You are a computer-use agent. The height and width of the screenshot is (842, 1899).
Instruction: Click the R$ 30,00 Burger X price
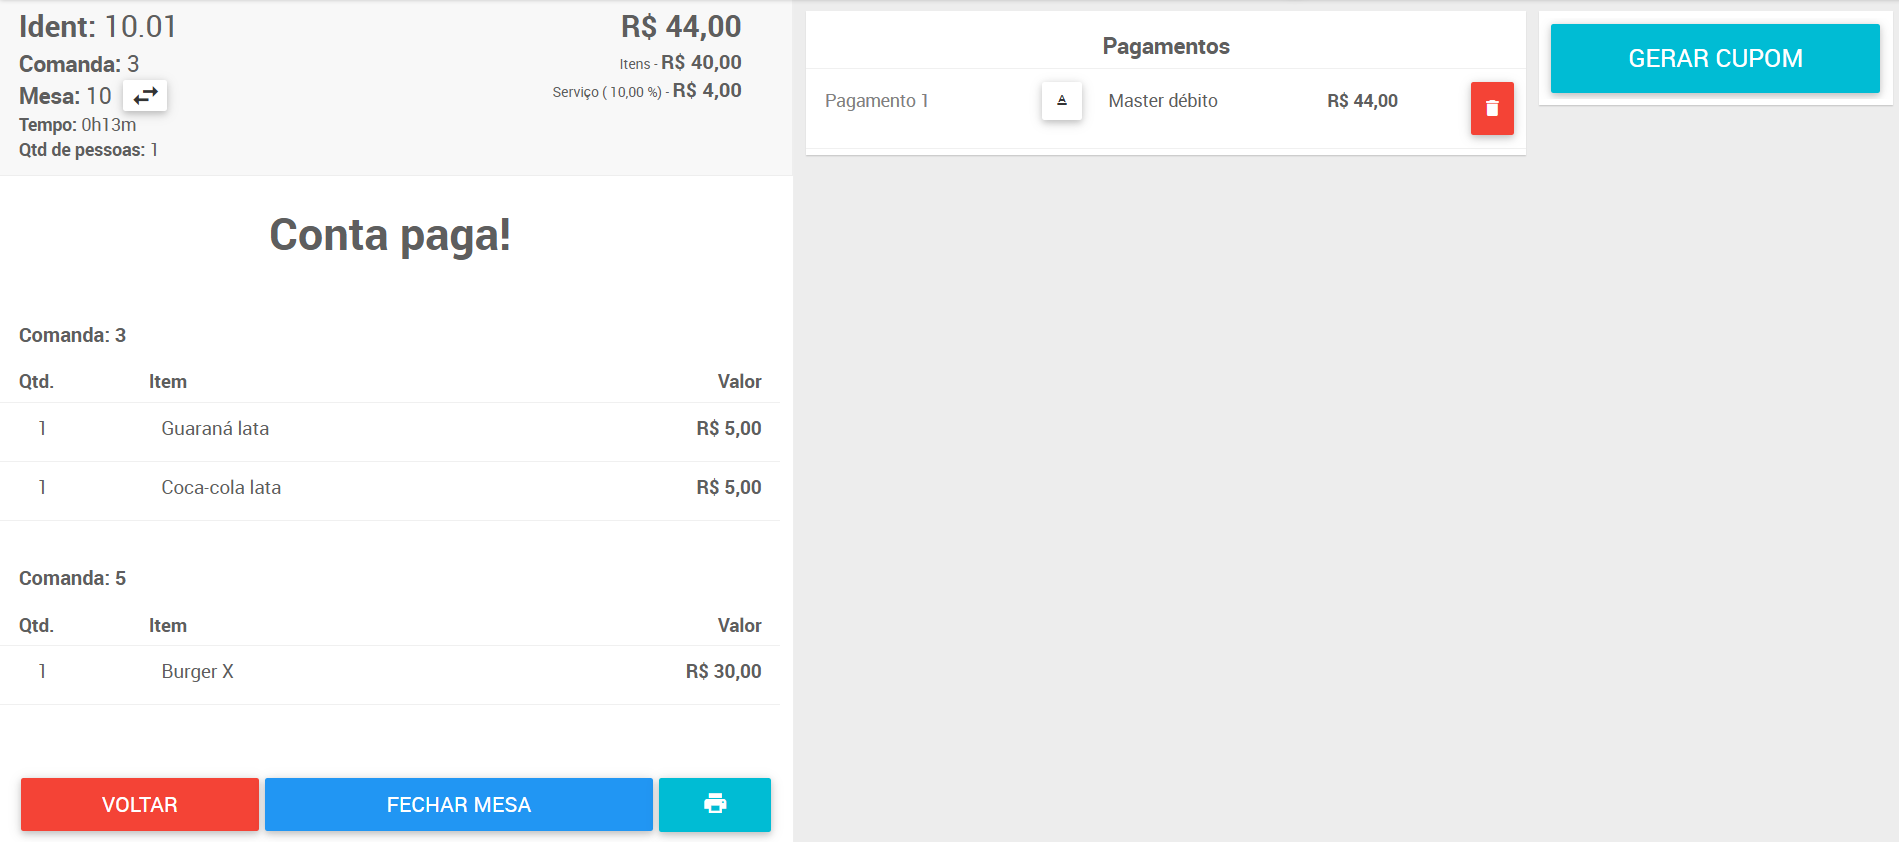[723, 672]
